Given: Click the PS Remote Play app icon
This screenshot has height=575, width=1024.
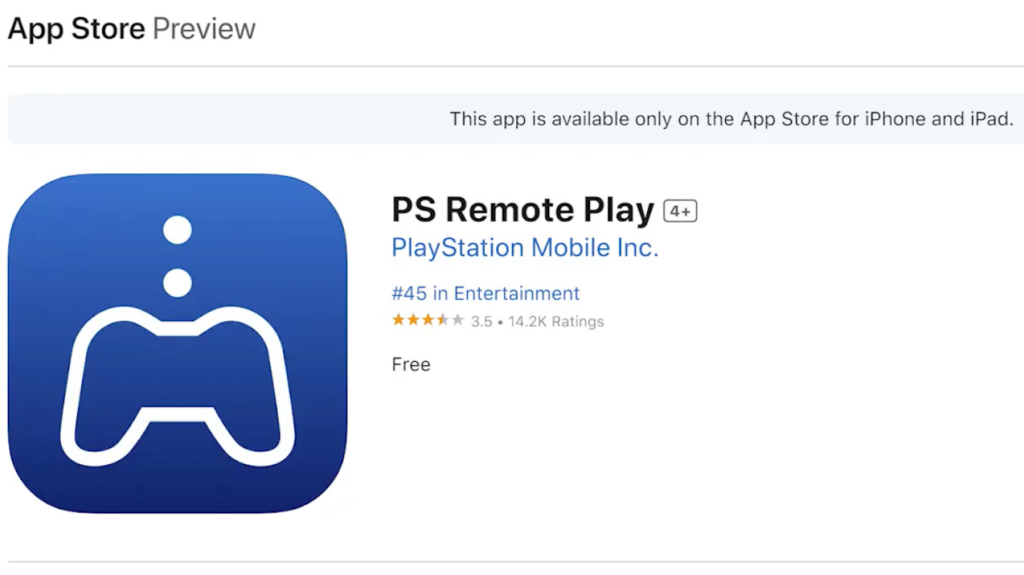Looking at the screenshot, I should (178, 343).
